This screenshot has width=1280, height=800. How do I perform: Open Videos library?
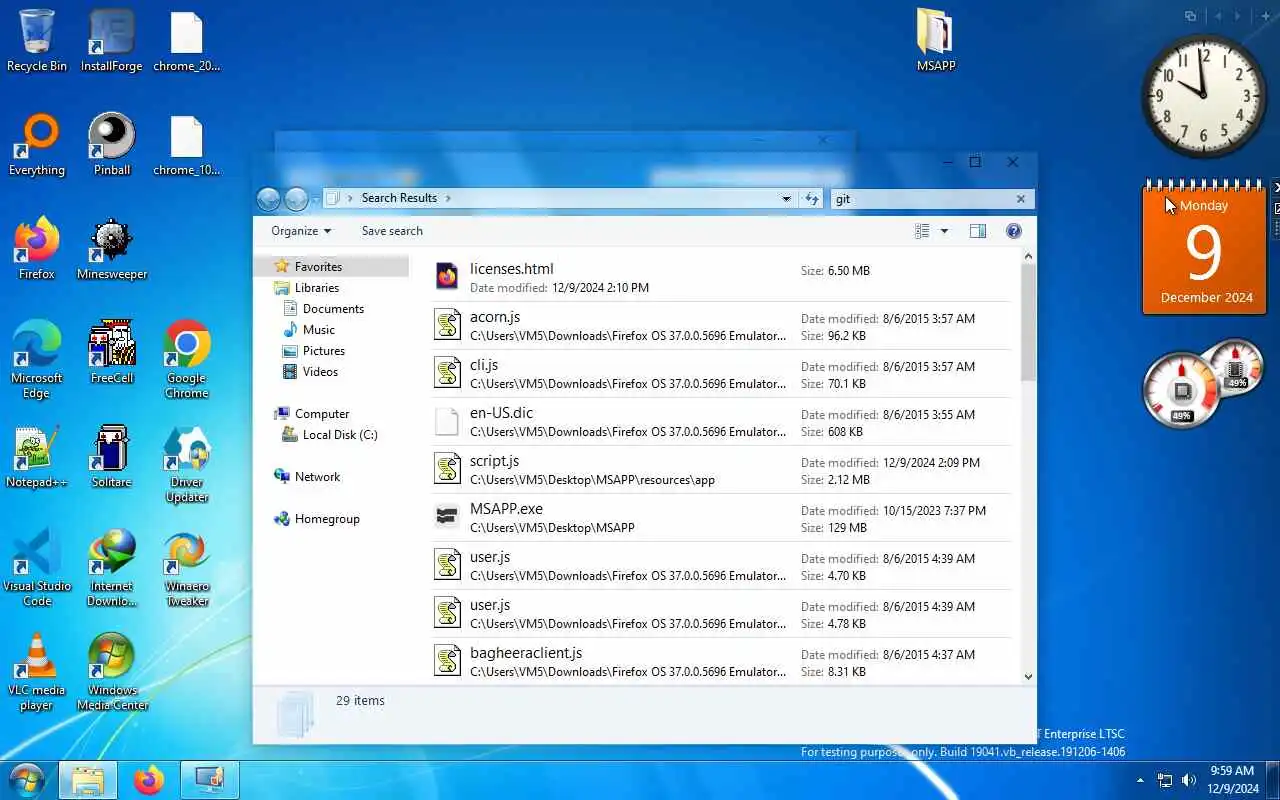coord(320,372)
